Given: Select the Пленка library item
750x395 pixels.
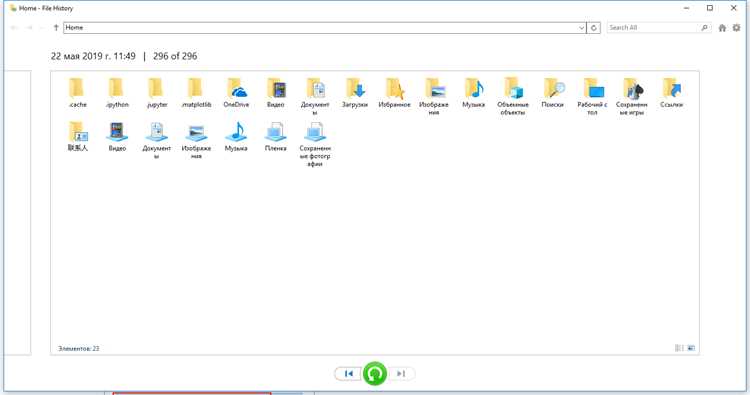Looking at the screenshot, I should (x=276, y=137).
